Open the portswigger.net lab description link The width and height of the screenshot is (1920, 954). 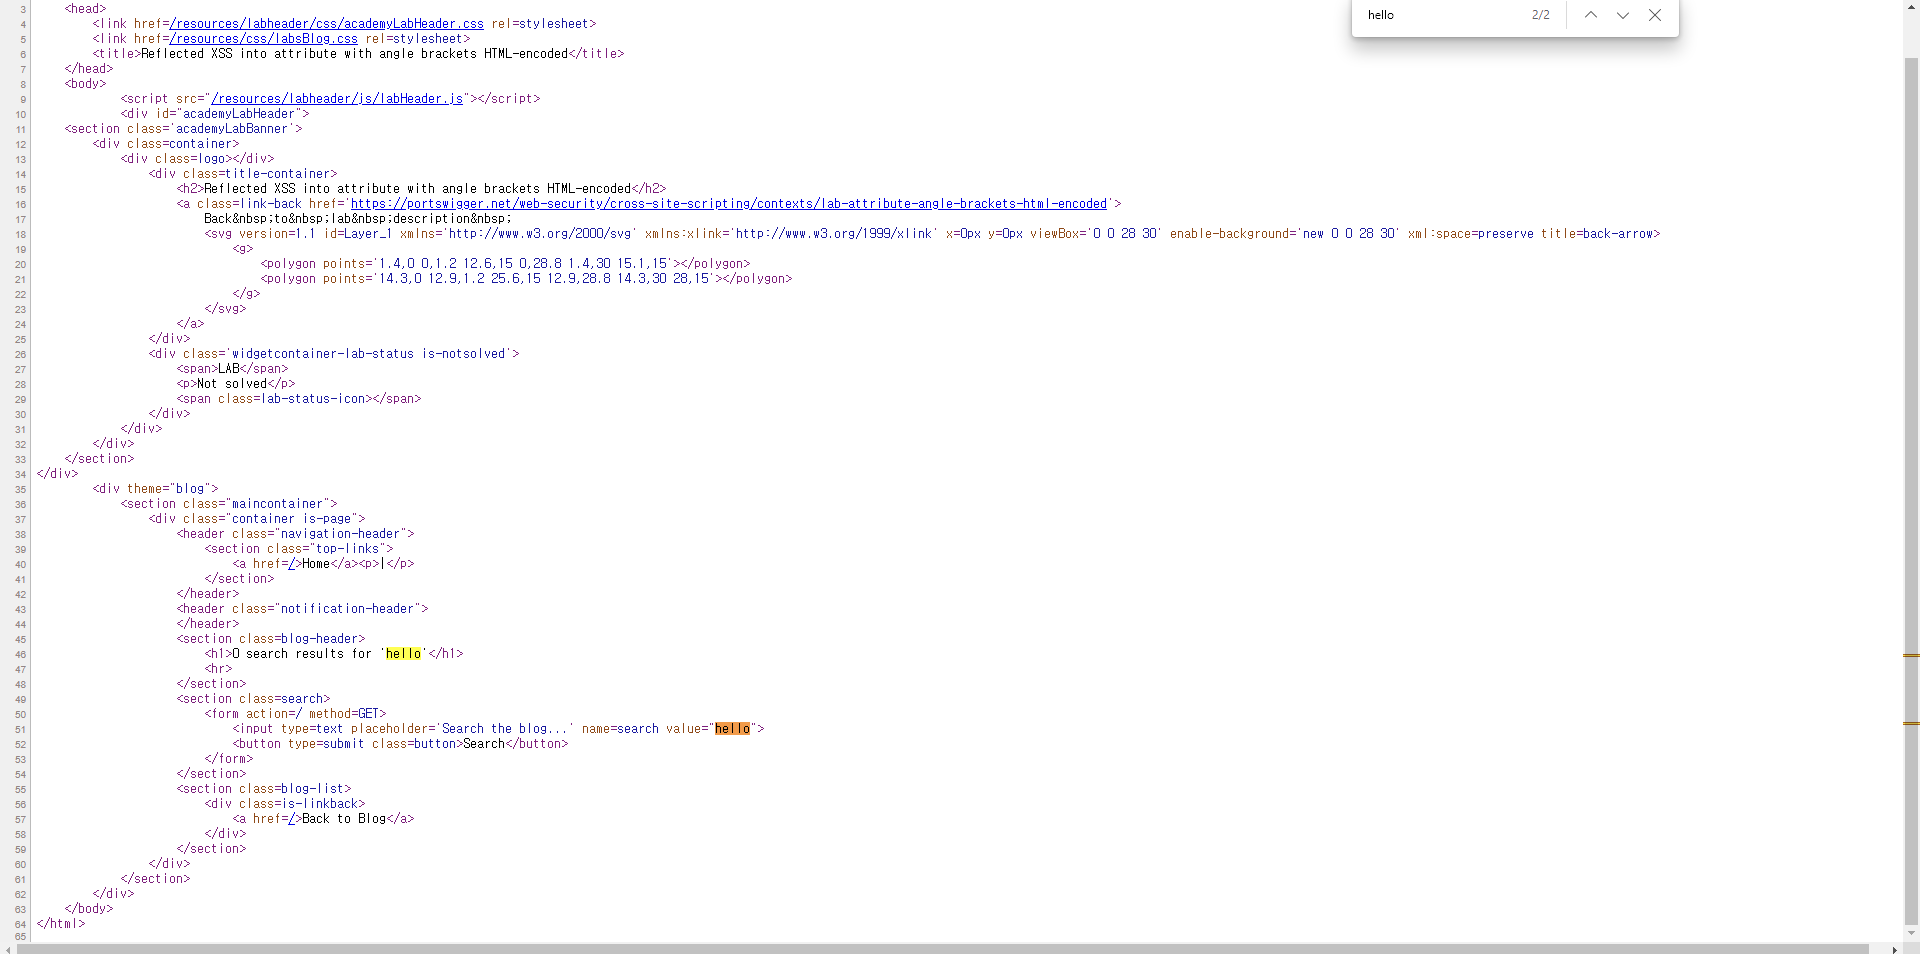728,204
